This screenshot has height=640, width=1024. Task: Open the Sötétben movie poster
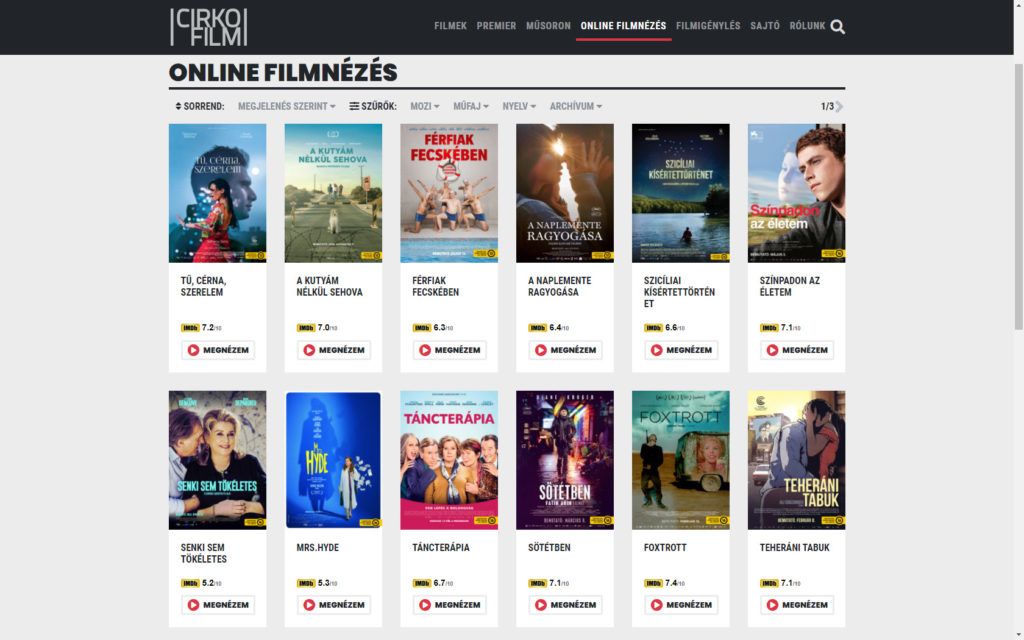[565, 460]
